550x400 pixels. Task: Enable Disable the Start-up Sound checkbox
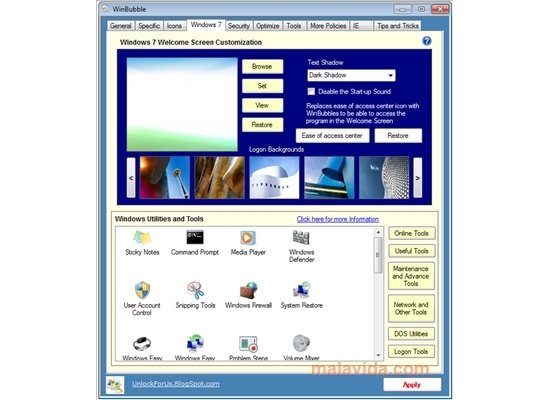[x=311, y=92]
